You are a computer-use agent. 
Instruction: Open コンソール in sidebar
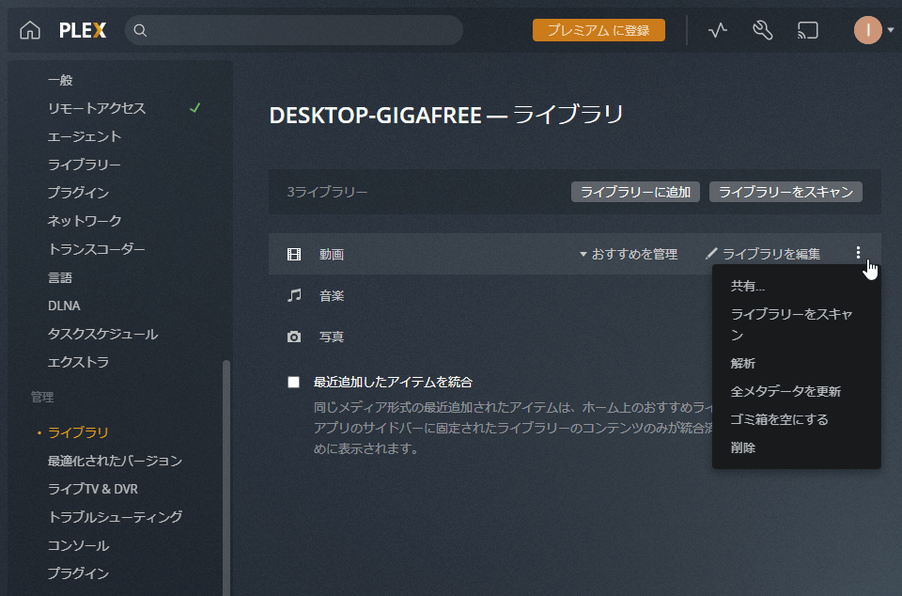[x=78, y=545]
